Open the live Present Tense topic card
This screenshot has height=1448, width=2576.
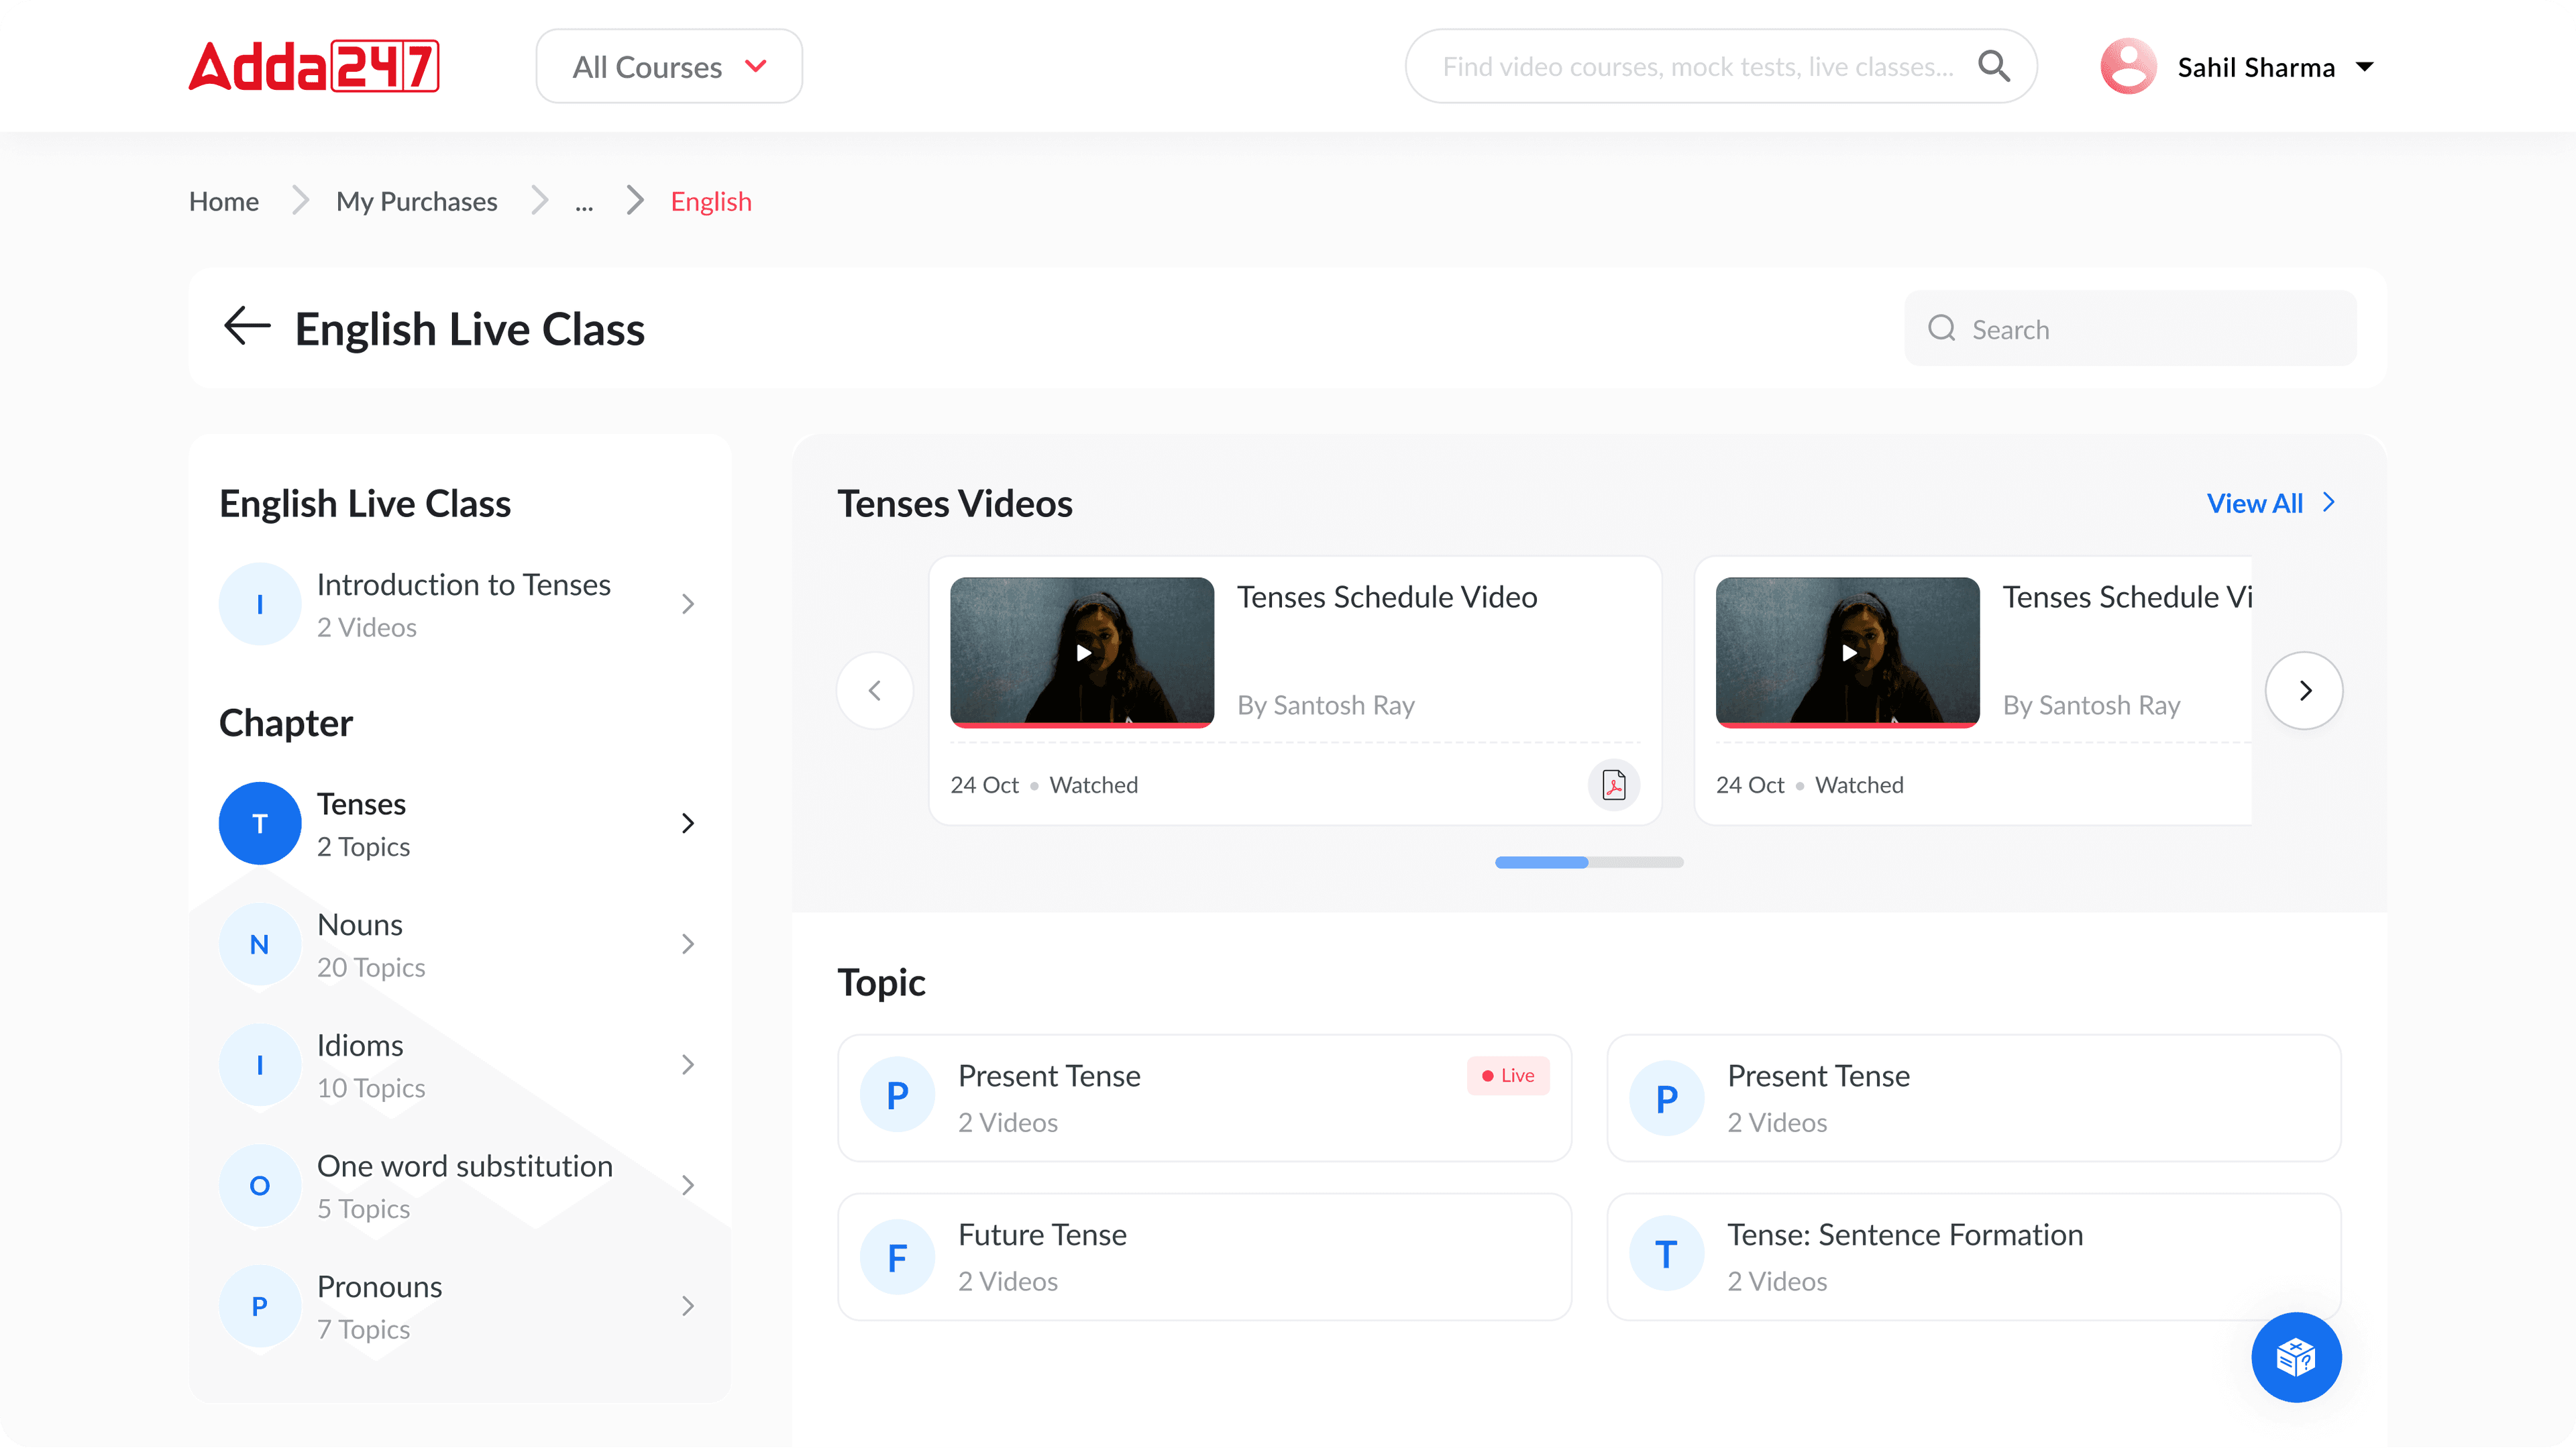pos(1204,1098)
